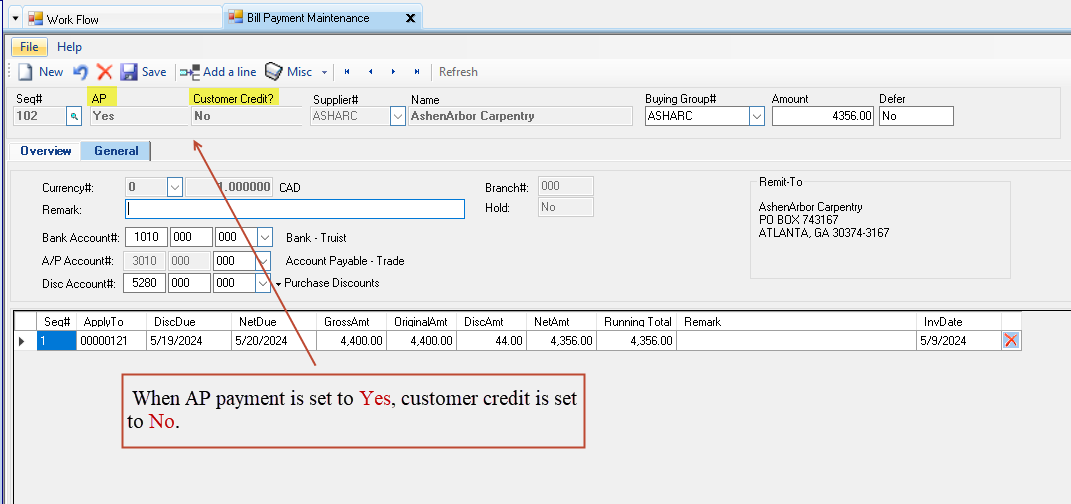Open the Currency# dropdown
Image resolution: width=1071 pixels, height=504 pixels.
(174, 187)
